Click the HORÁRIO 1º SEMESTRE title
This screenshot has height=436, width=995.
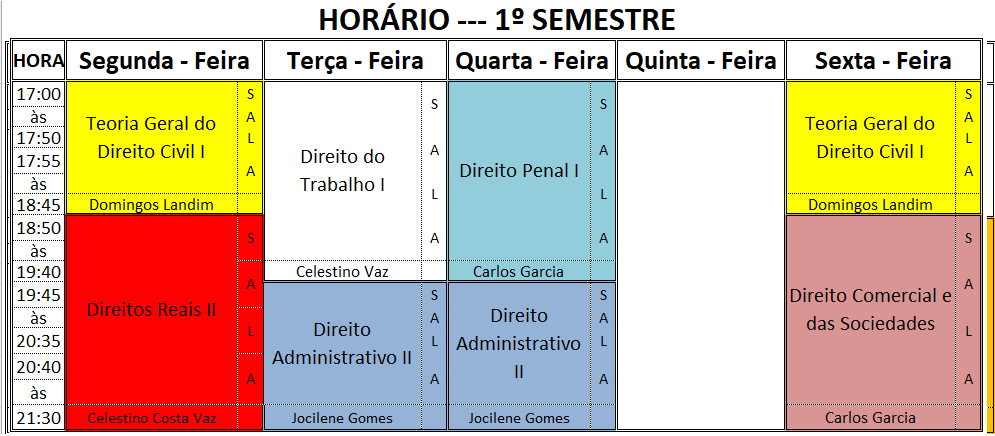click(x=496, y=19)
